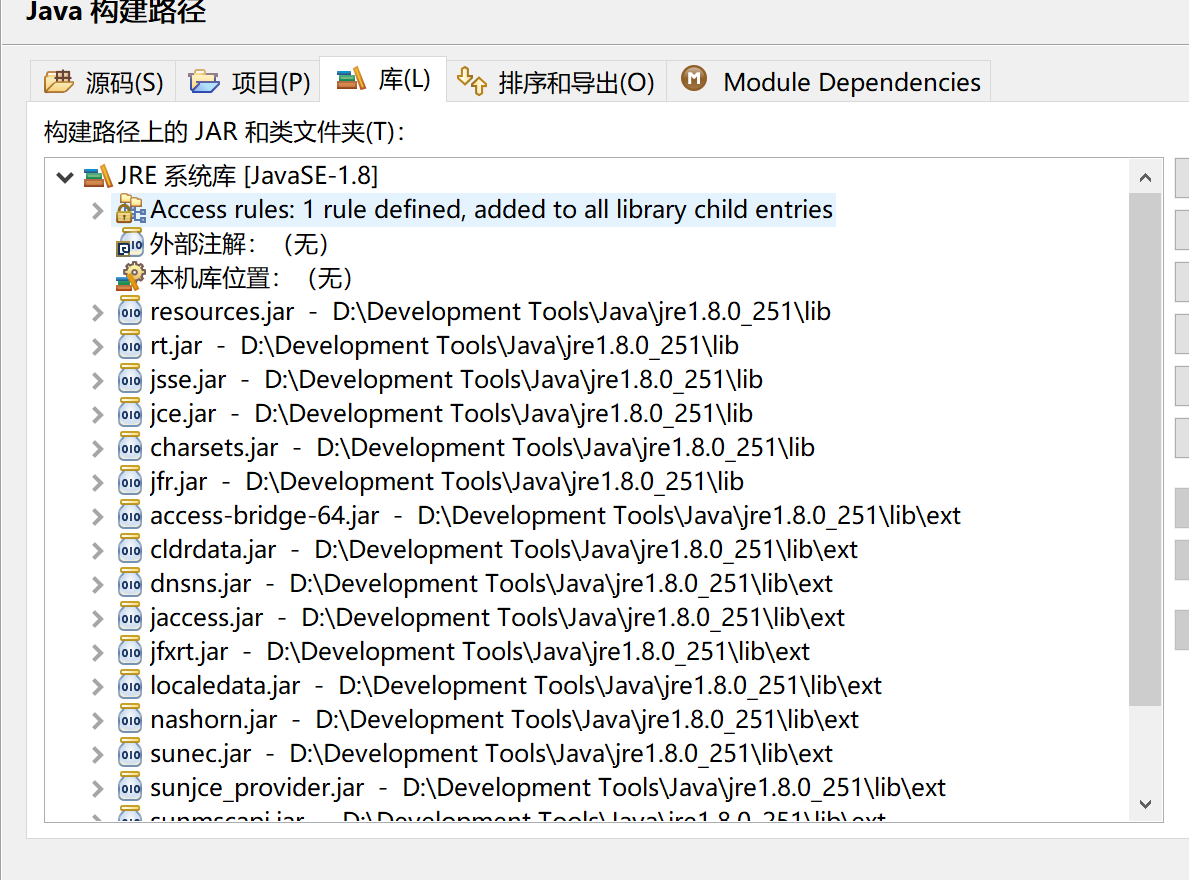Open the 项目 tab
This screenshot has height=880, width=1189.
click(x=248, y=82)
